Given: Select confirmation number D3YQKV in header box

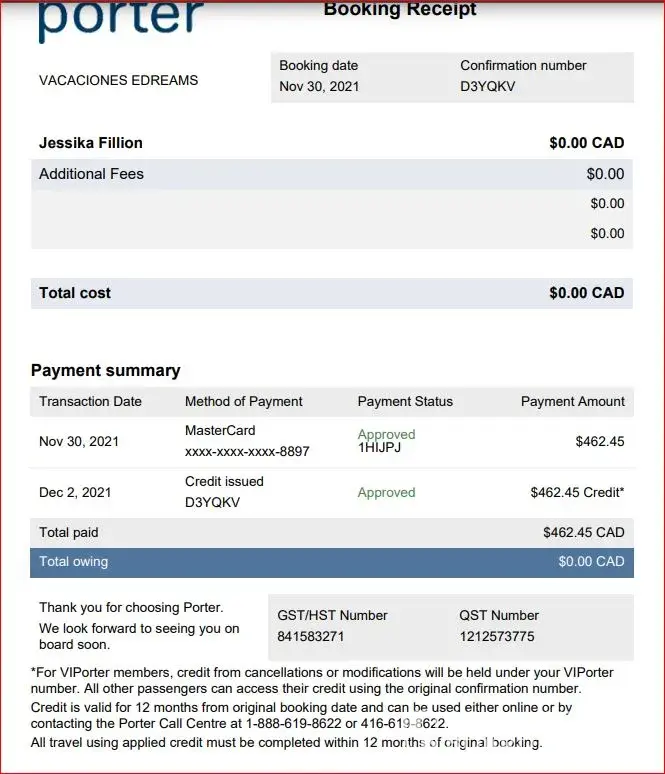Looking at the screenshot, I should pos(487,87).
